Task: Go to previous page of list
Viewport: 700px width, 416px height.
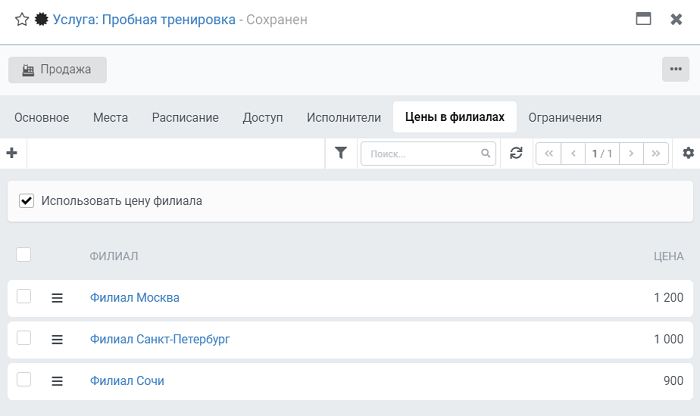Action: [x=573, y=154]
